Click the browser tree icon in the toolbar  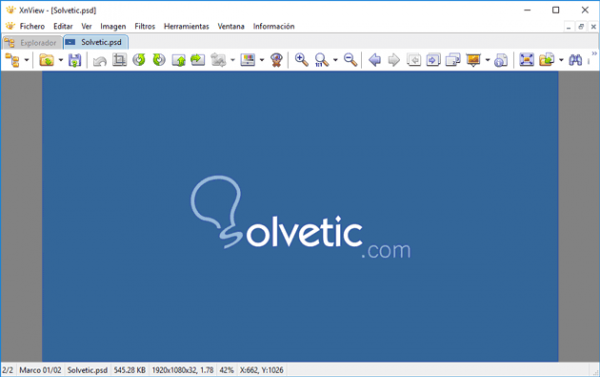(x=12, y=60)
